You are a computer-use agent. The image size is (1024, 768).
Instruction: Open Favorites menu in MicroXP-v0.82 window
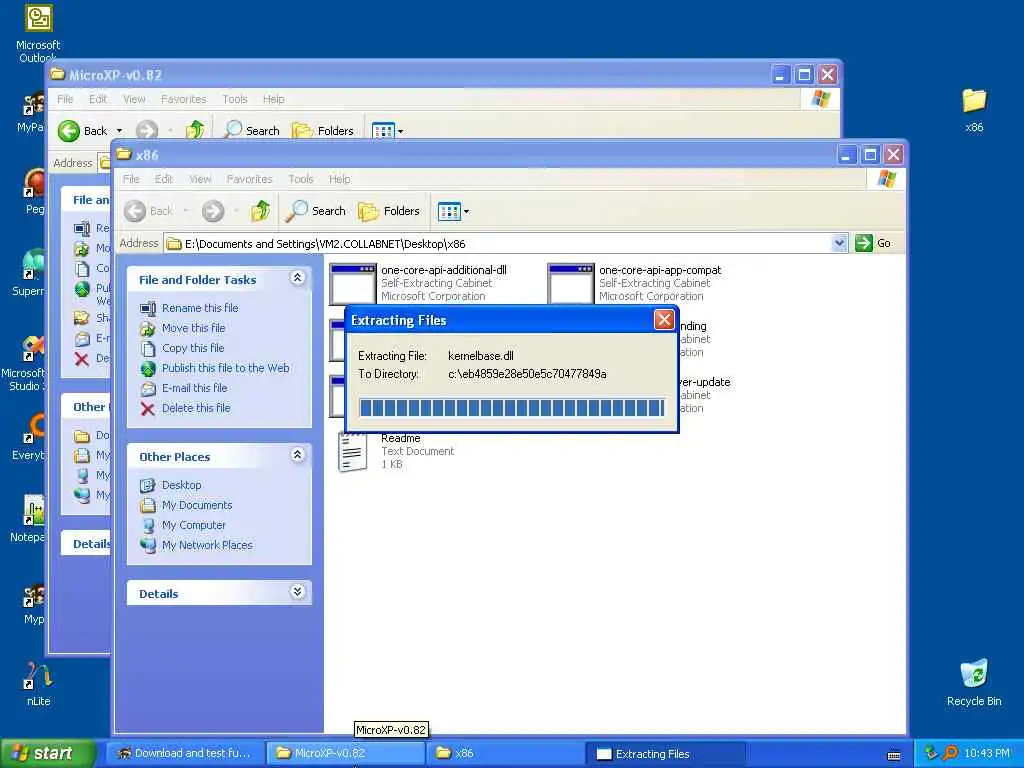click(x=184, y=99)
